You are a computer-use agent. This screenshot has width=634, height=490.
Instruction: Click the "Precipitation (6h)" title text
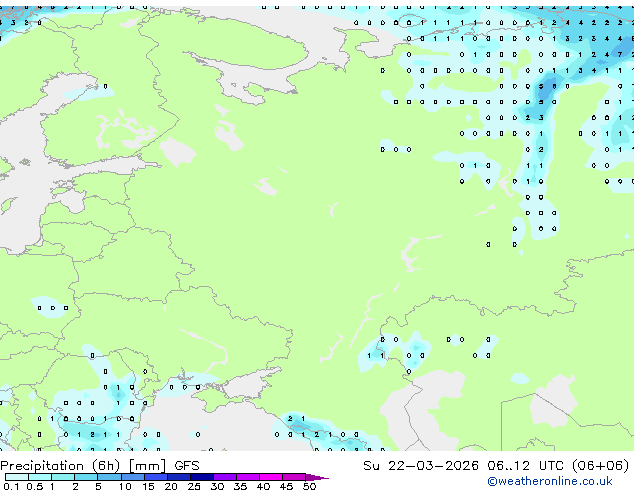pos(60,466)
